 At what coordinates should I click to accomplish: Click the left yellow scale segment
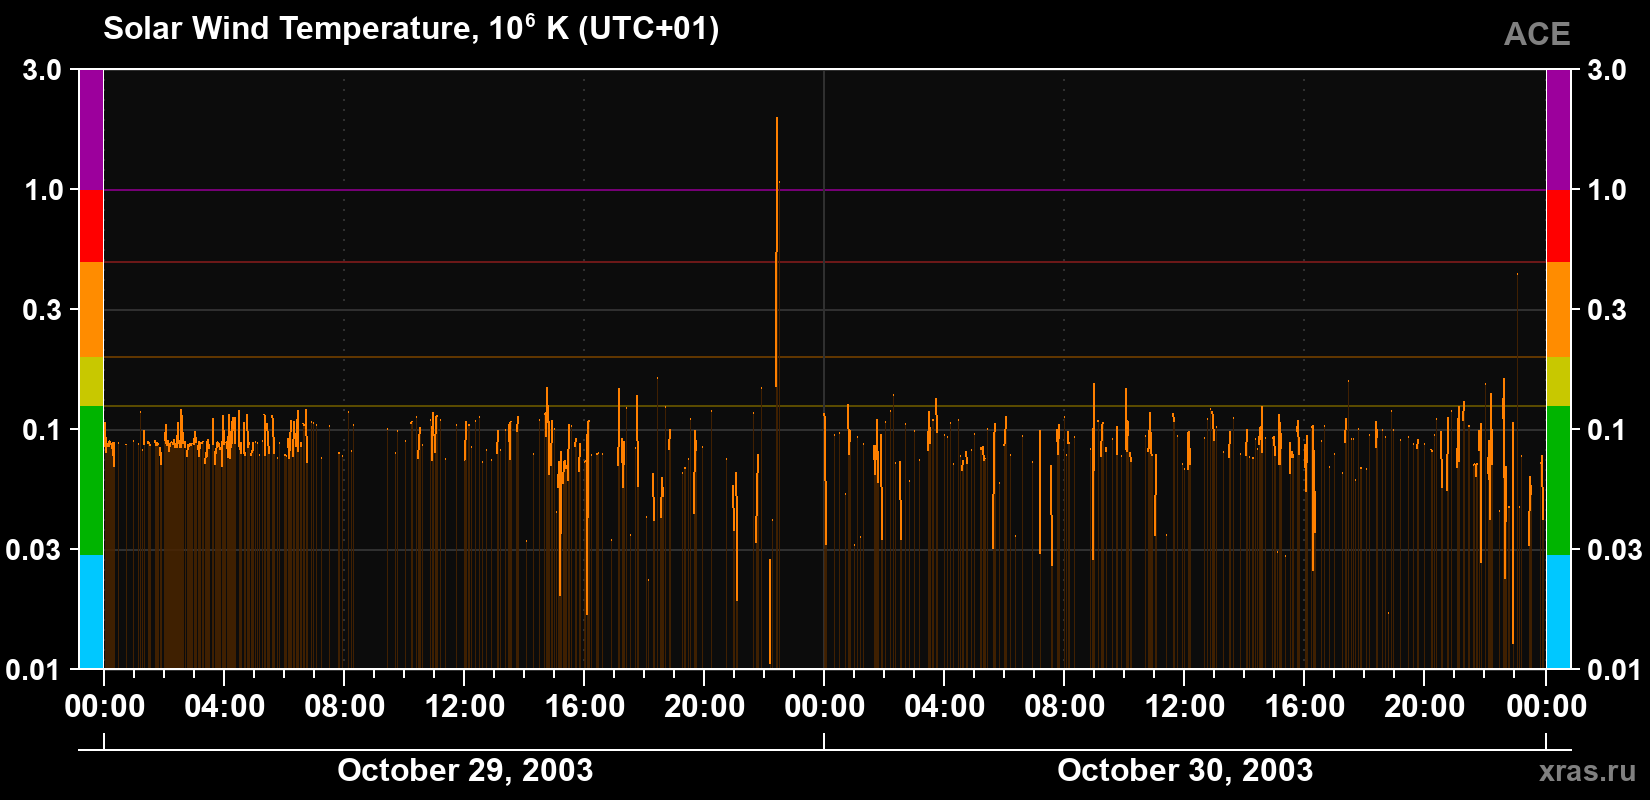point(91,382)
